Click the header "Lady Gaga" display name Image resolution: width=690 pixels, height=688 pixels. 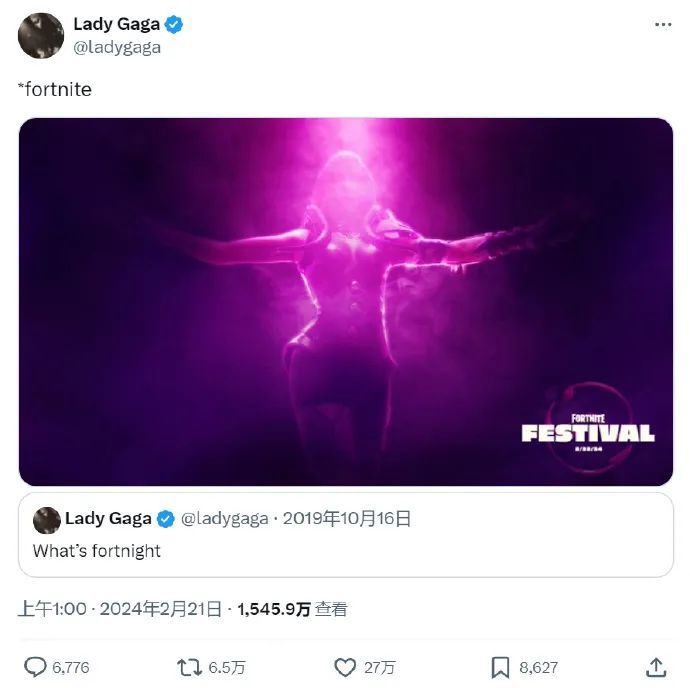[x=116, y=25]
